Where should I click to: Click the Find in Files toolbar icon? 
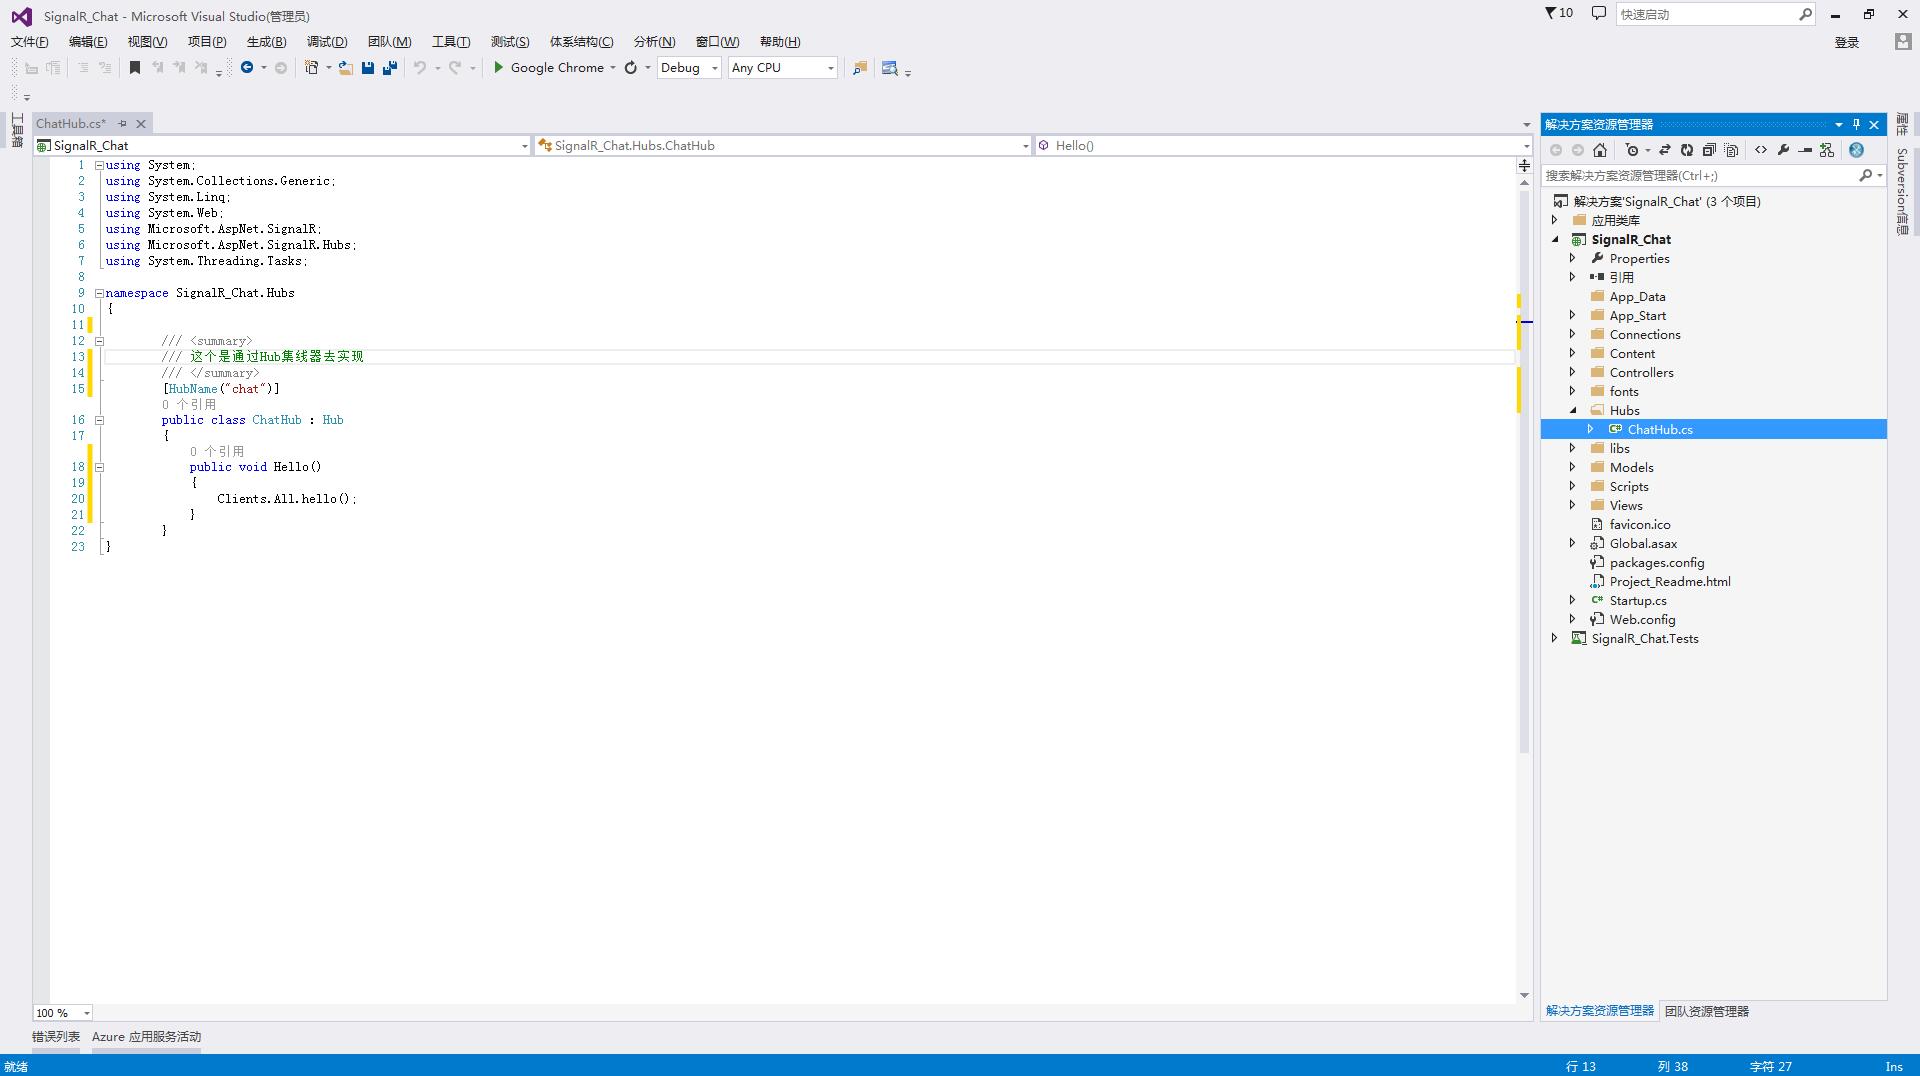[859, 68]
